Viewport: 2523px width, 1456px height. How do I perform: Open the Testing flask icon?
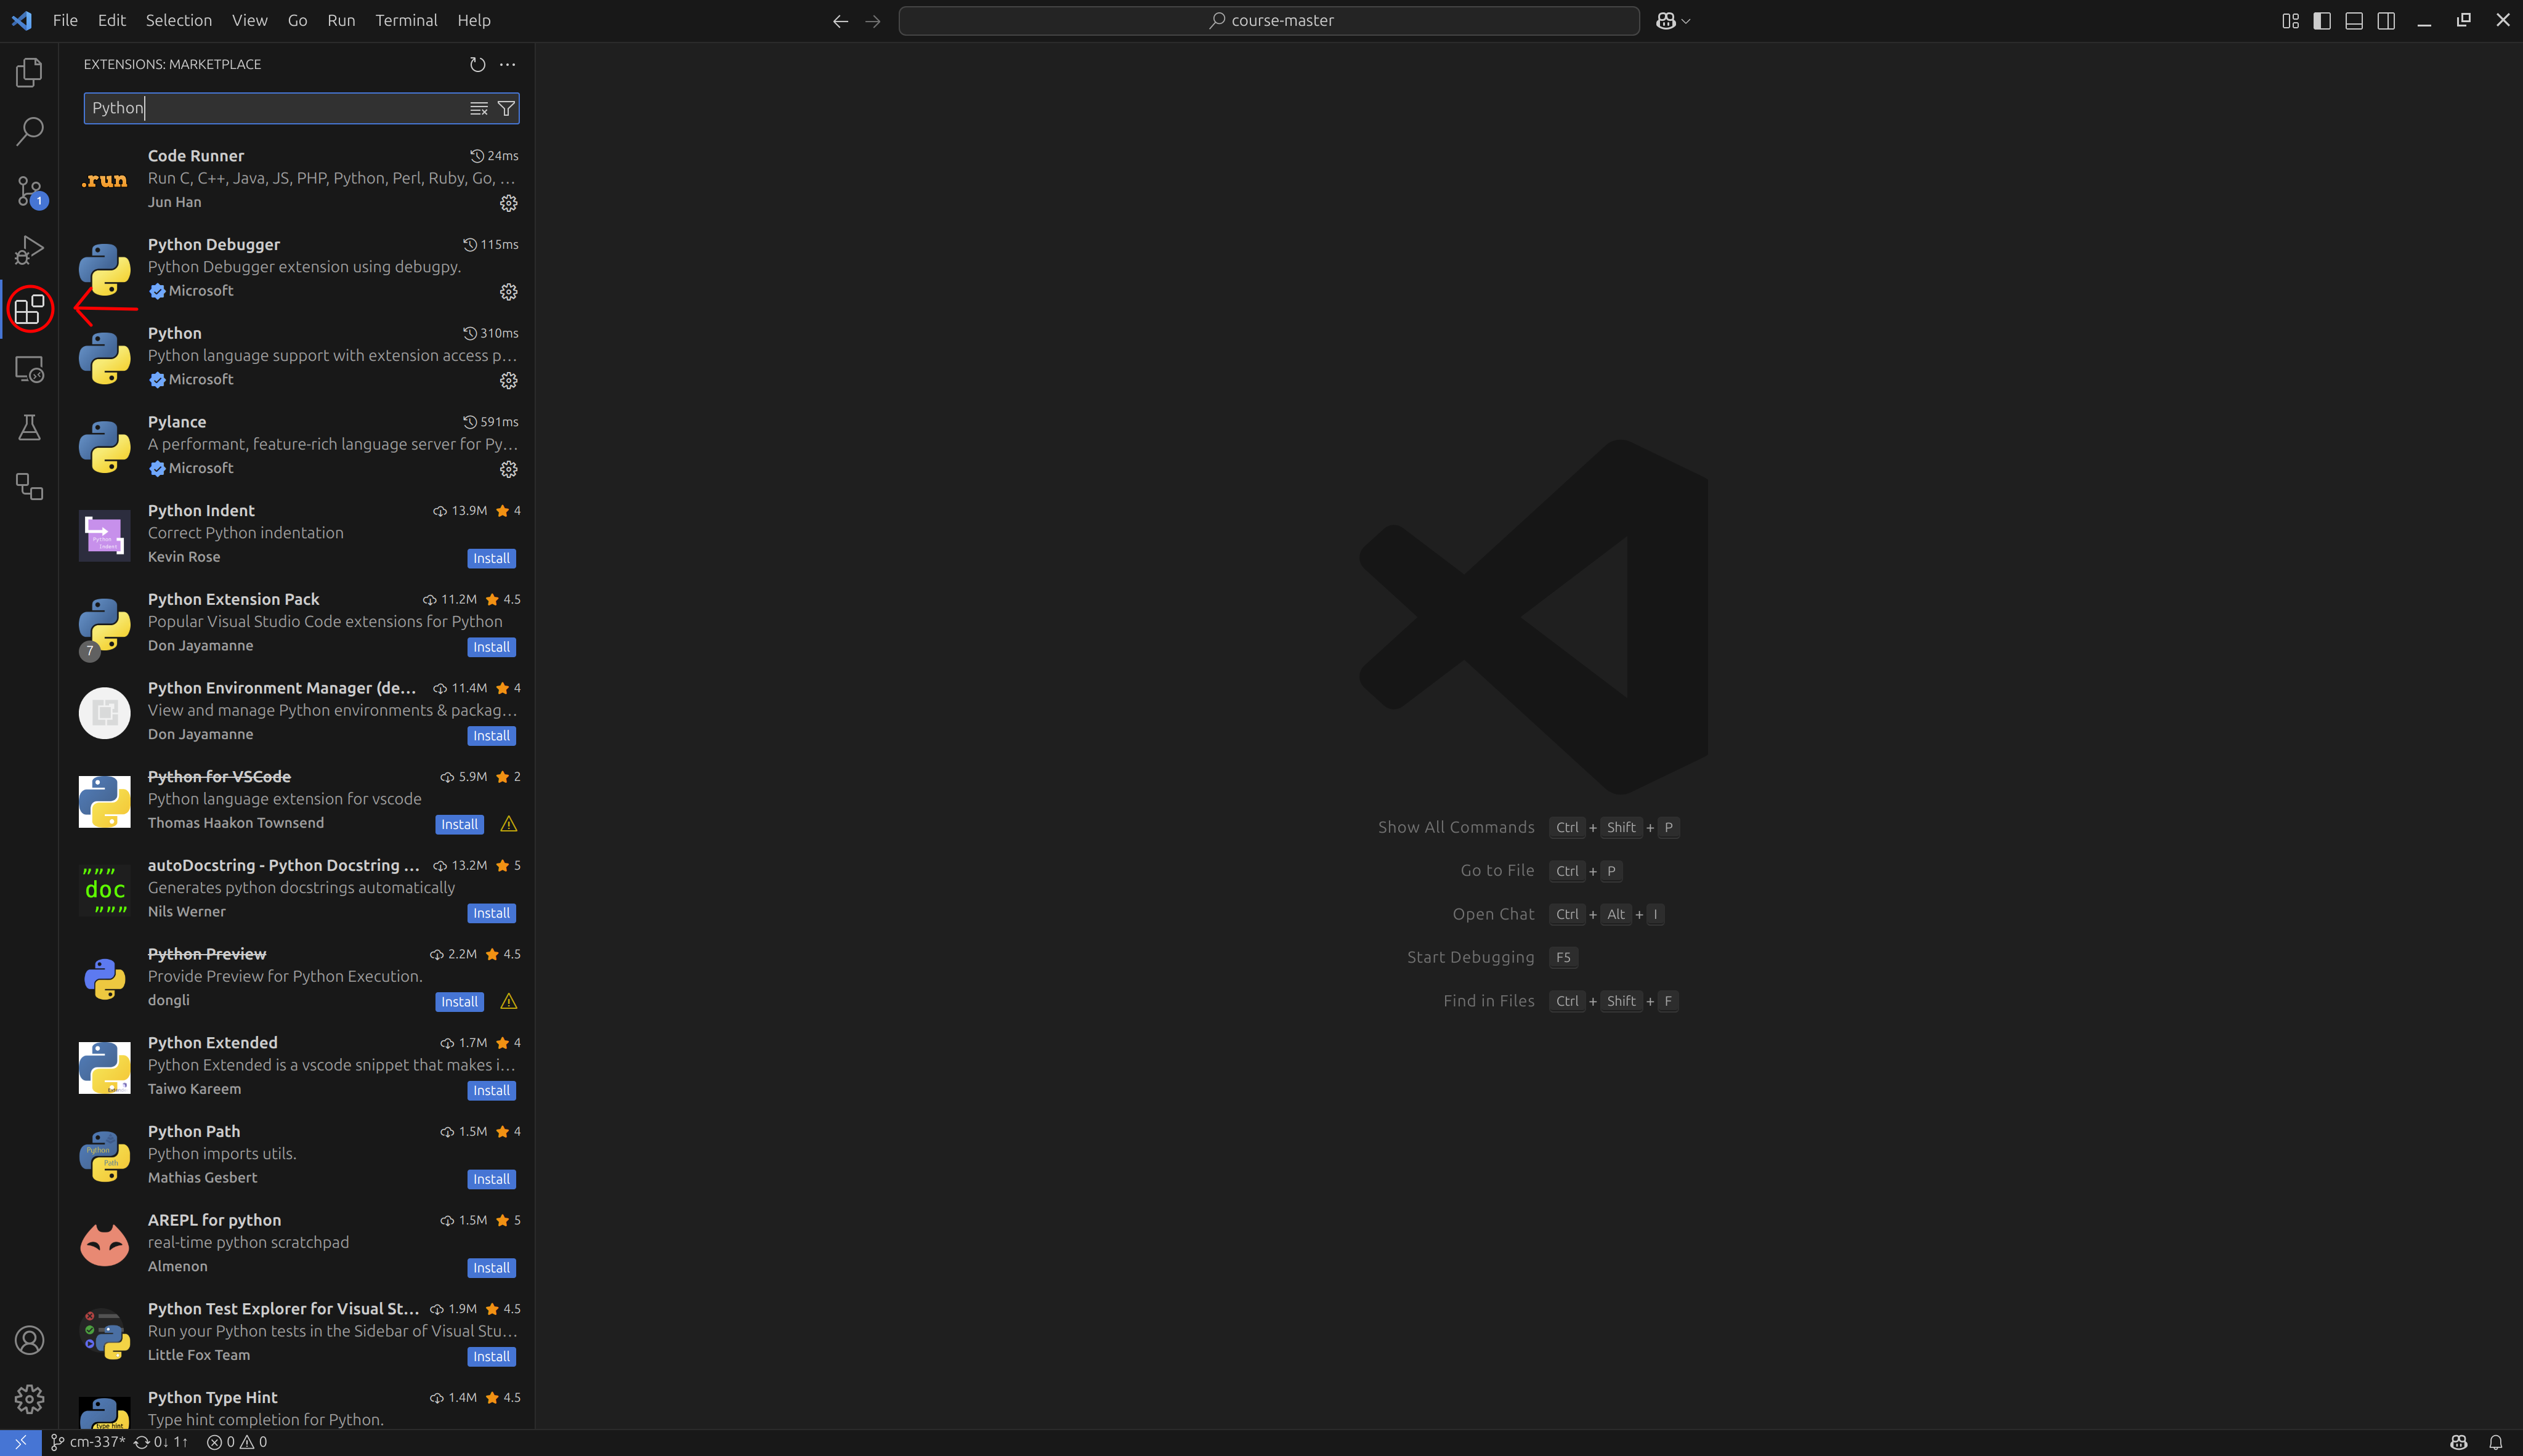(29, 428)
